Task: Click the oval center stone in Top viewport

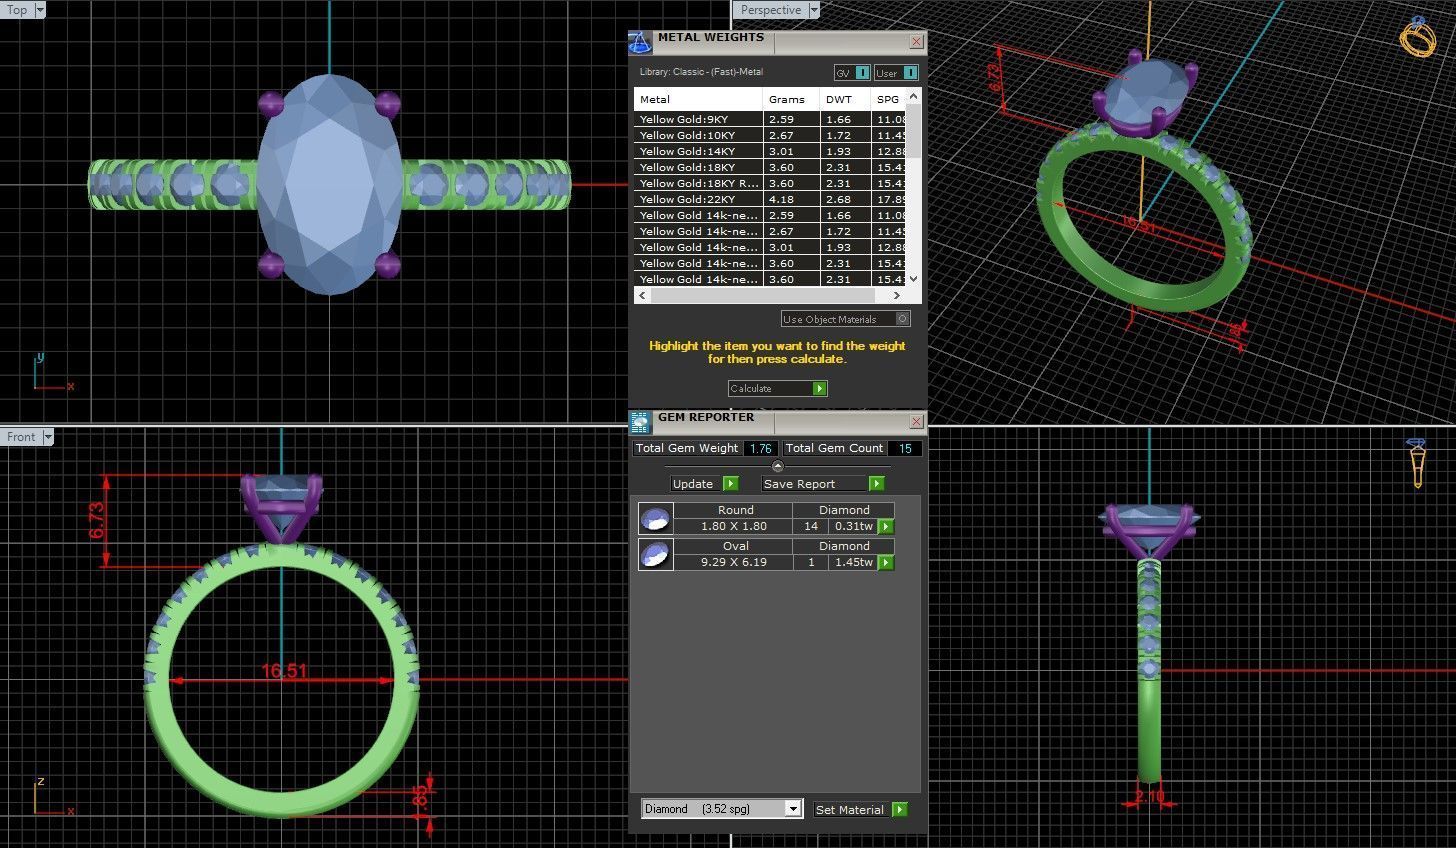Action: pyautogui.click(x=330, y=185)
